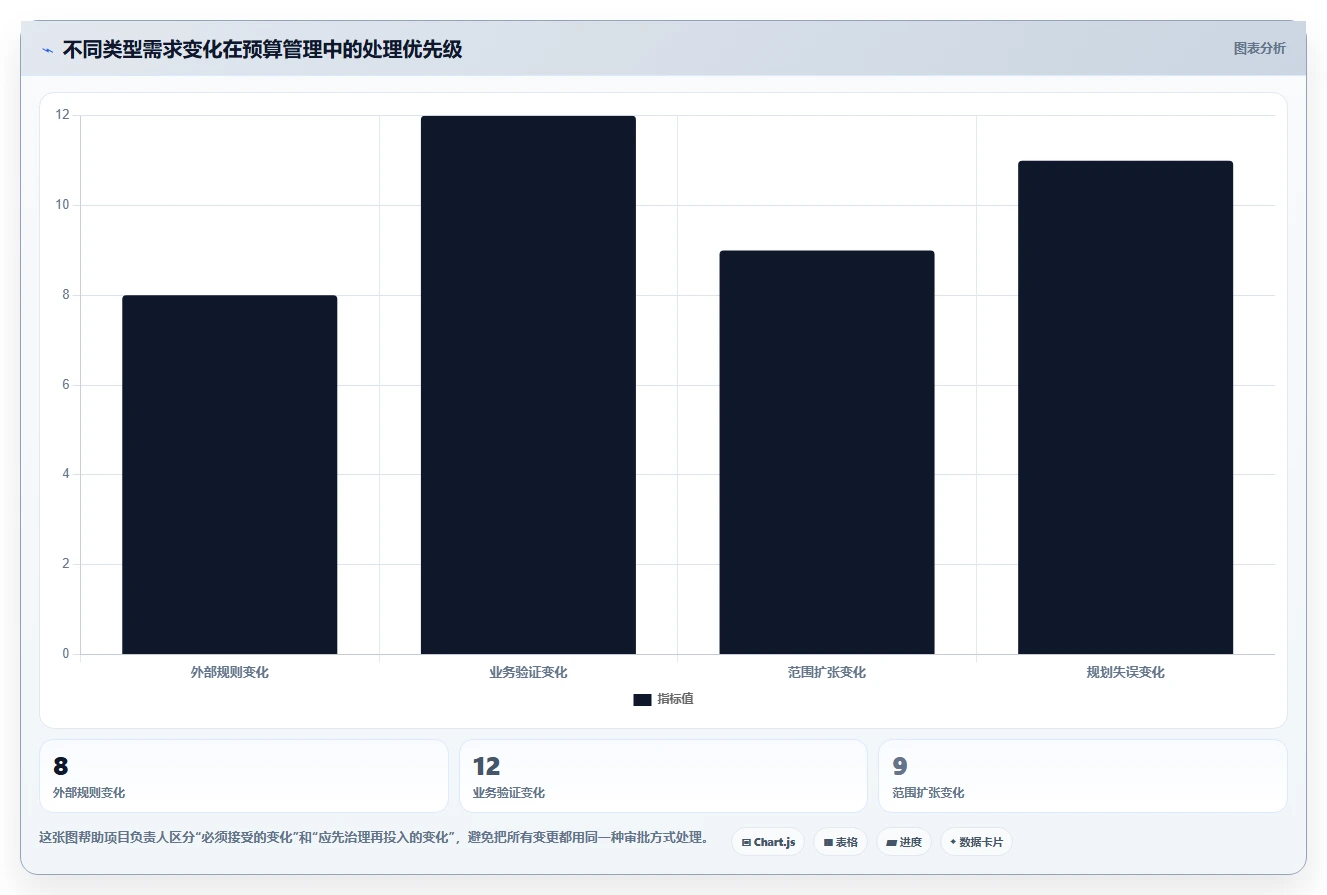
Task: Open the data card showing value 9
Action: pyautogui.click(x=1083, y=776)
